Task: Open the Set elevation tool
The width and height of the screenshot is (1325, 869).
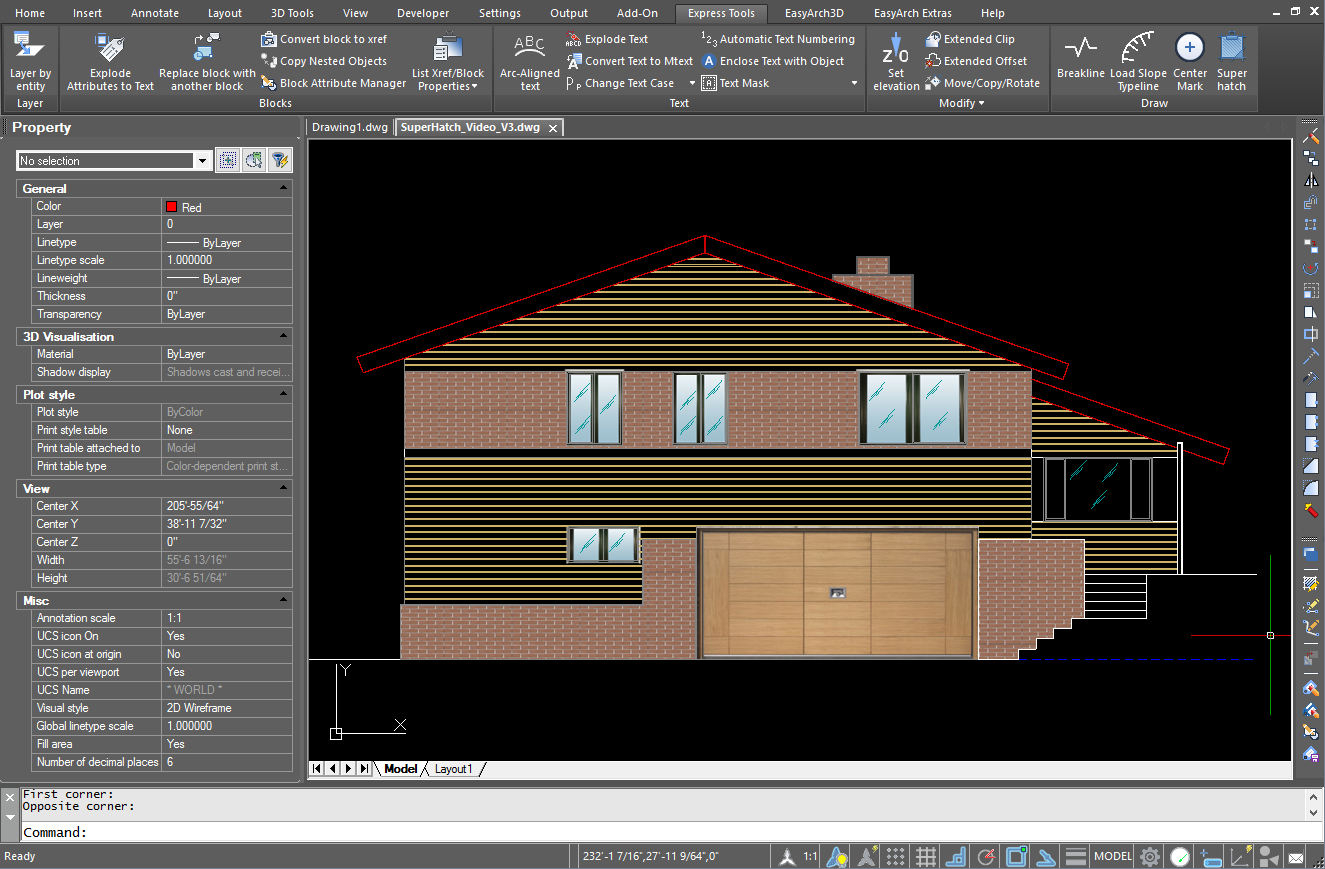Action: [x=895, y=62]
